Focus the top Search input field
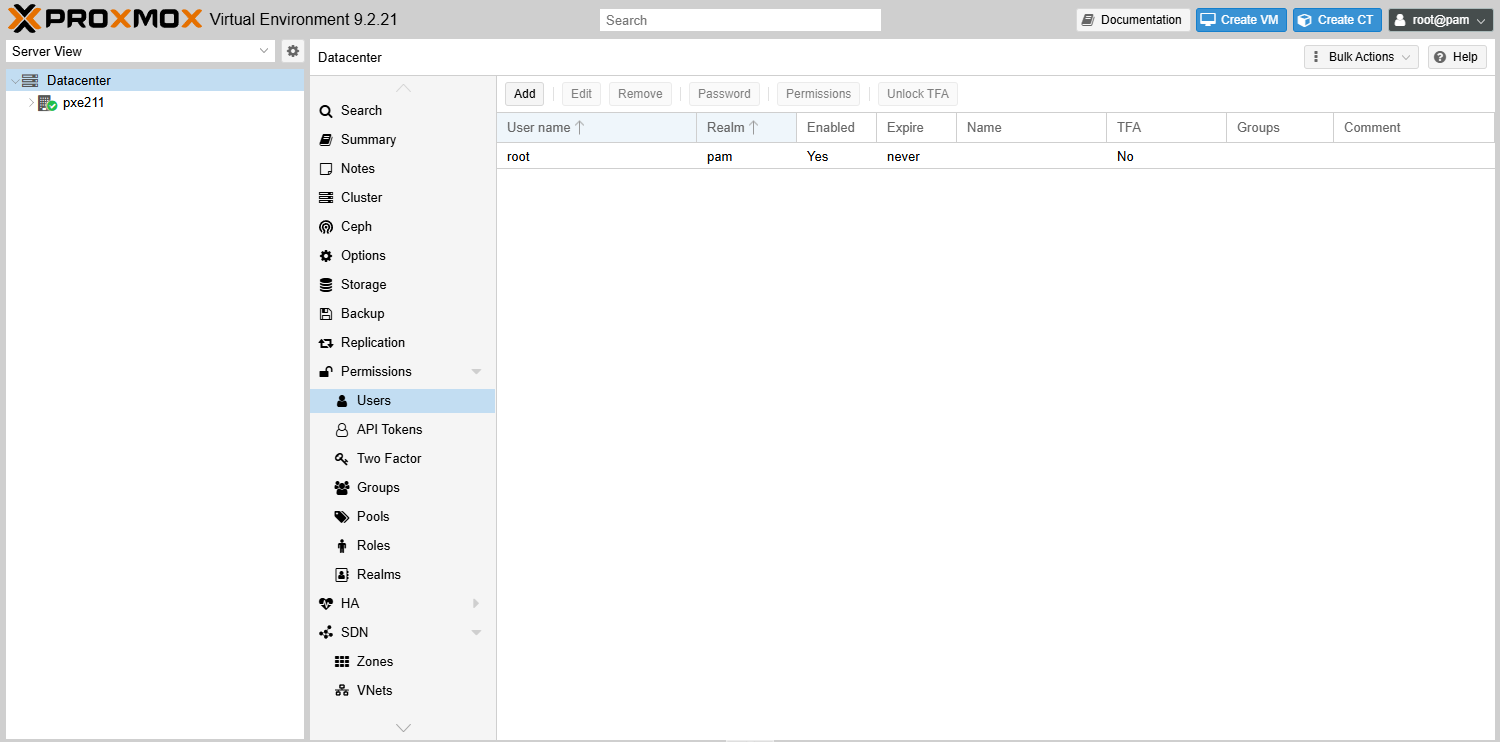Image resolution: width=1500 pixels, height=742 pixels. point(740,20)
